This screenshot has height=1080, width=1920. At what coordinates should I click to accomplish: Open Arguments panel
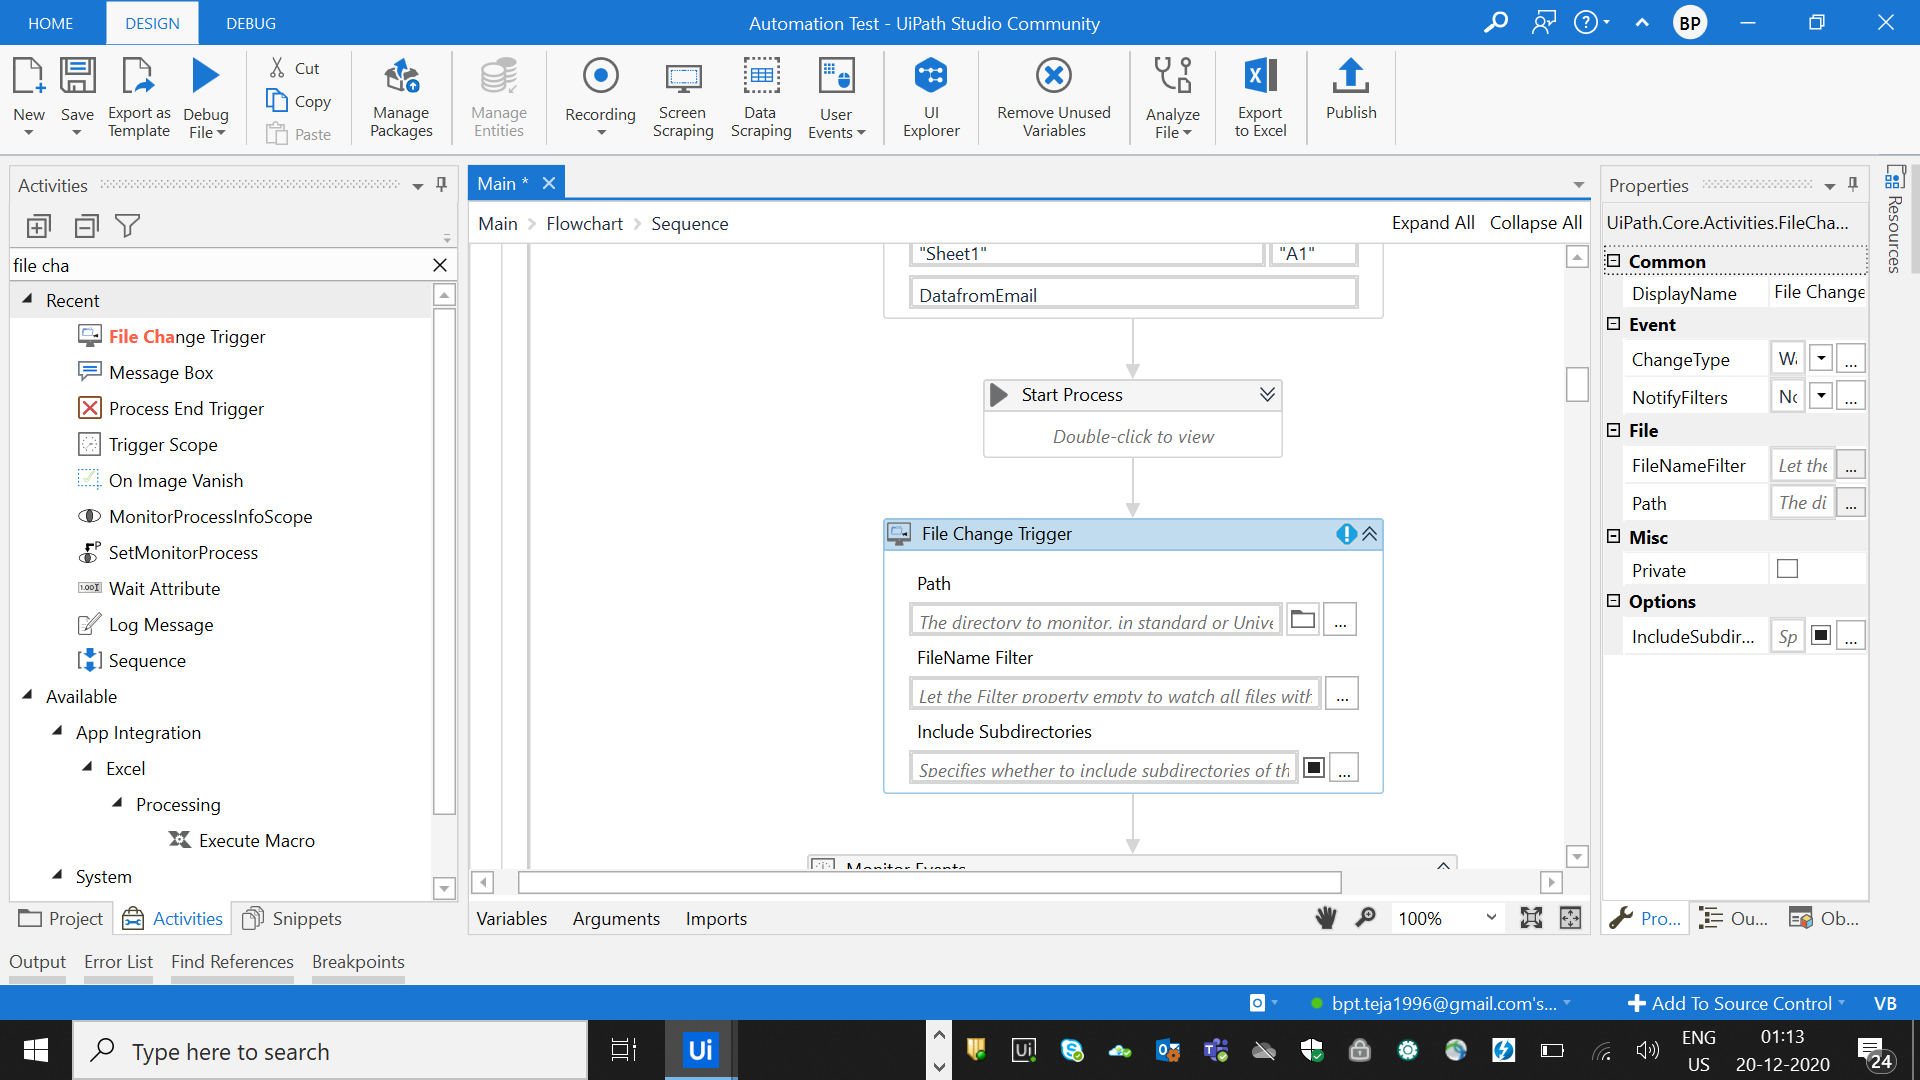coord(616,918)
